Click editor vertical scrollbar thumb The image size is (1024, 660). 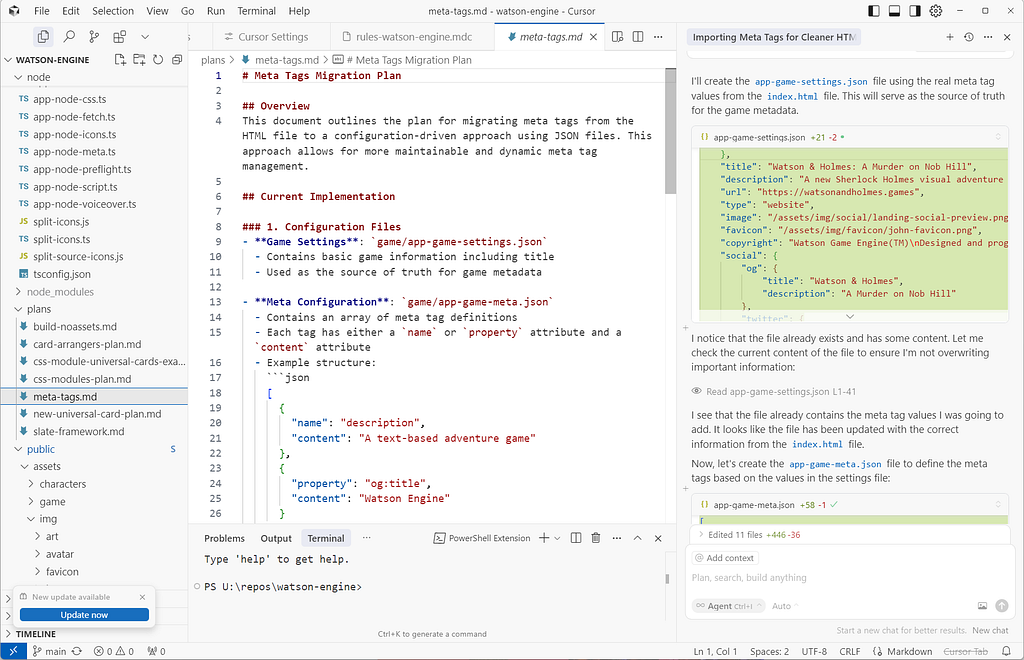[670, 131]
